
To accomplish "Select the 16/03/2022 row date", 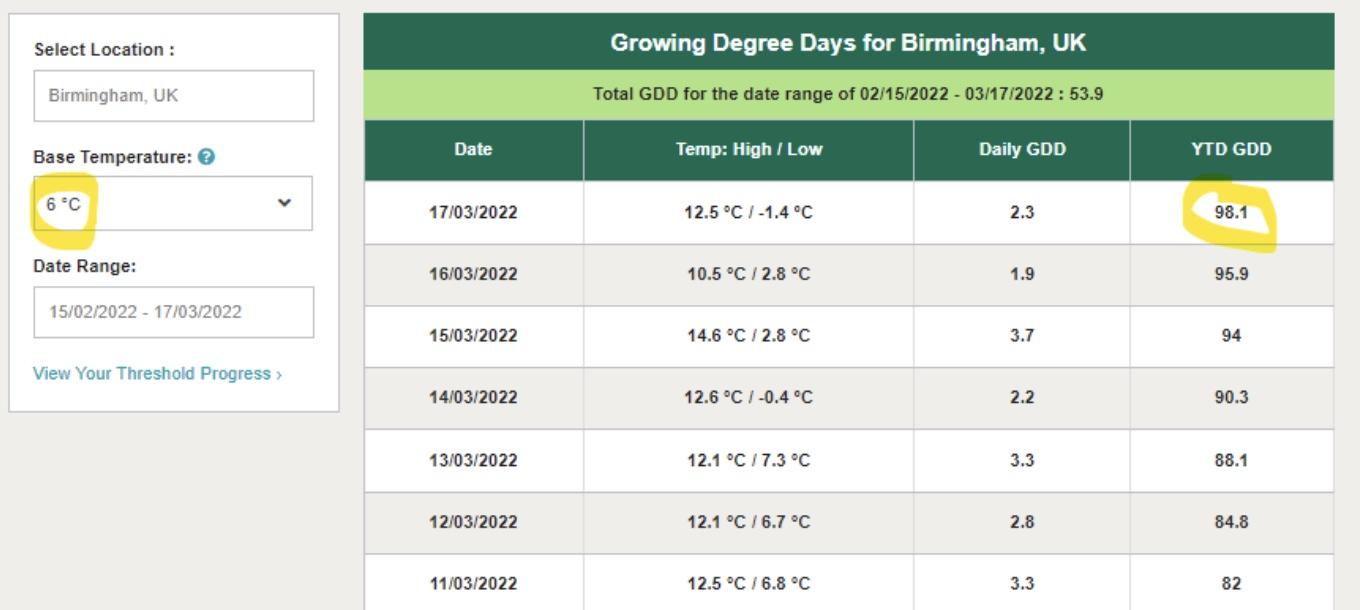I will pos(473,274).
